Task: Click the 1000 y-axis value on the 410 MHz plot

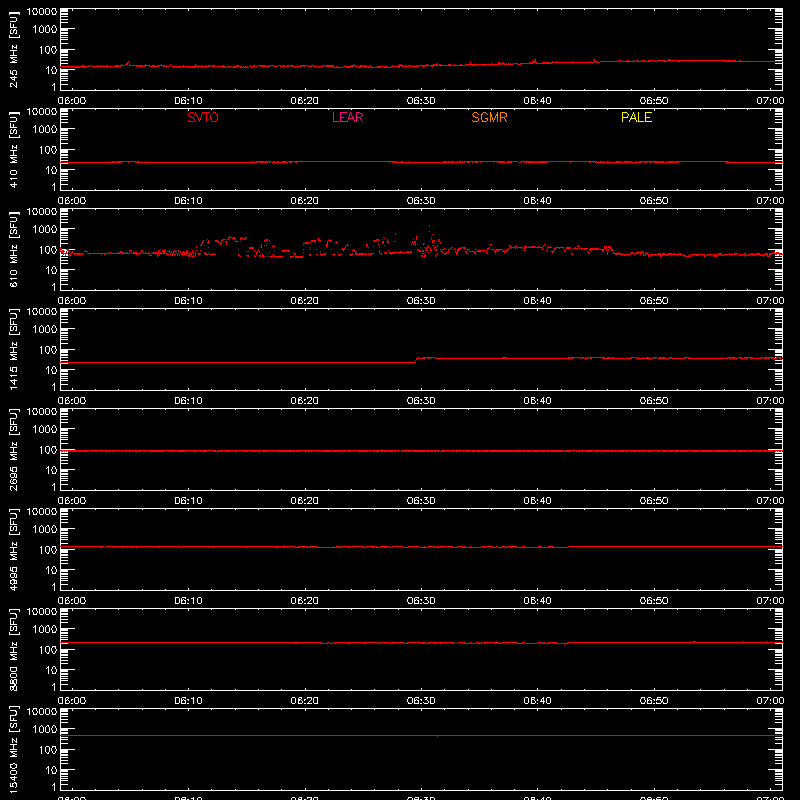Action: (x=45, y=130)
